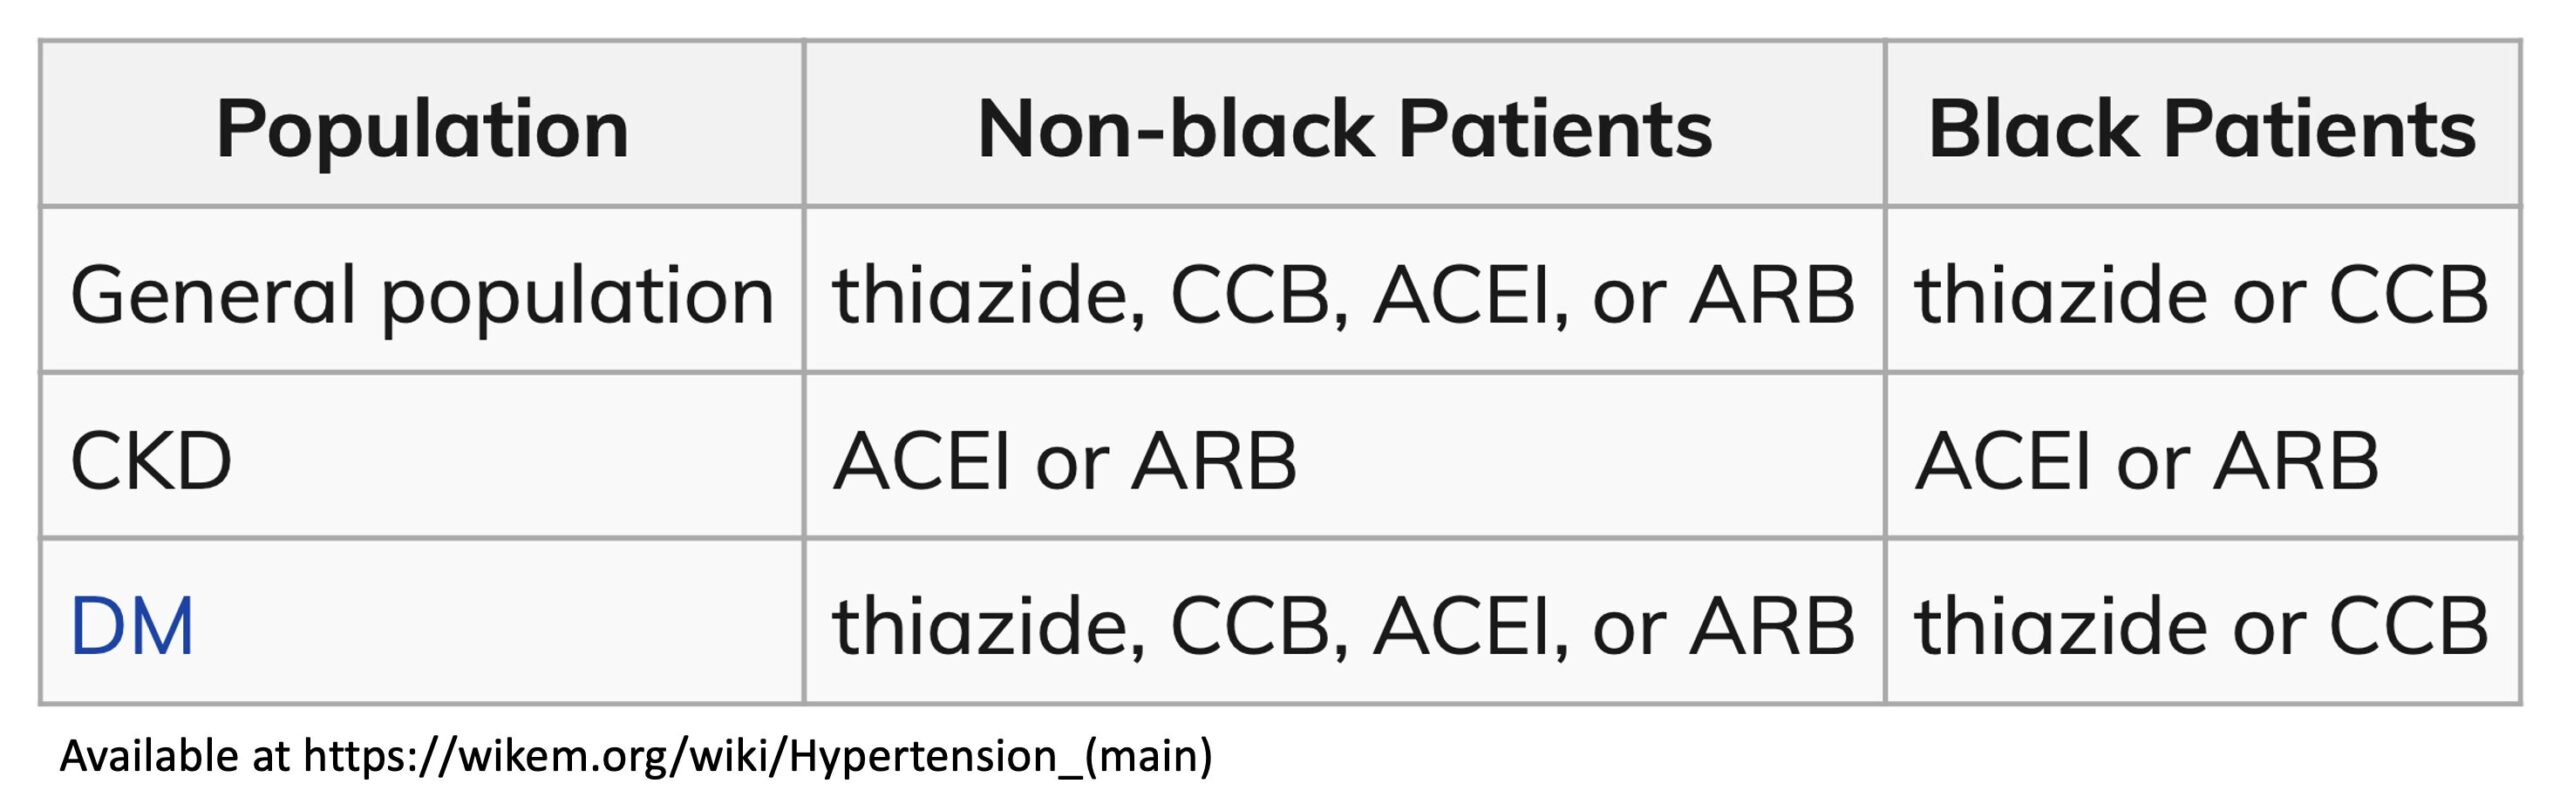Select ACEI or ARB under Non-black Patients
Image resolution: width=2560 pixels, height=811 pixels.
click(1064, 461)
